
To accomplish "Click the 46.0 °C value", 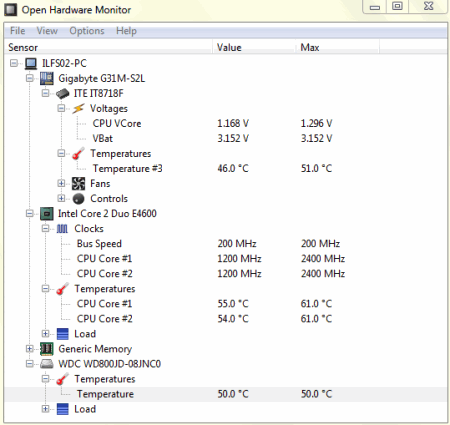I will [233, 168].
